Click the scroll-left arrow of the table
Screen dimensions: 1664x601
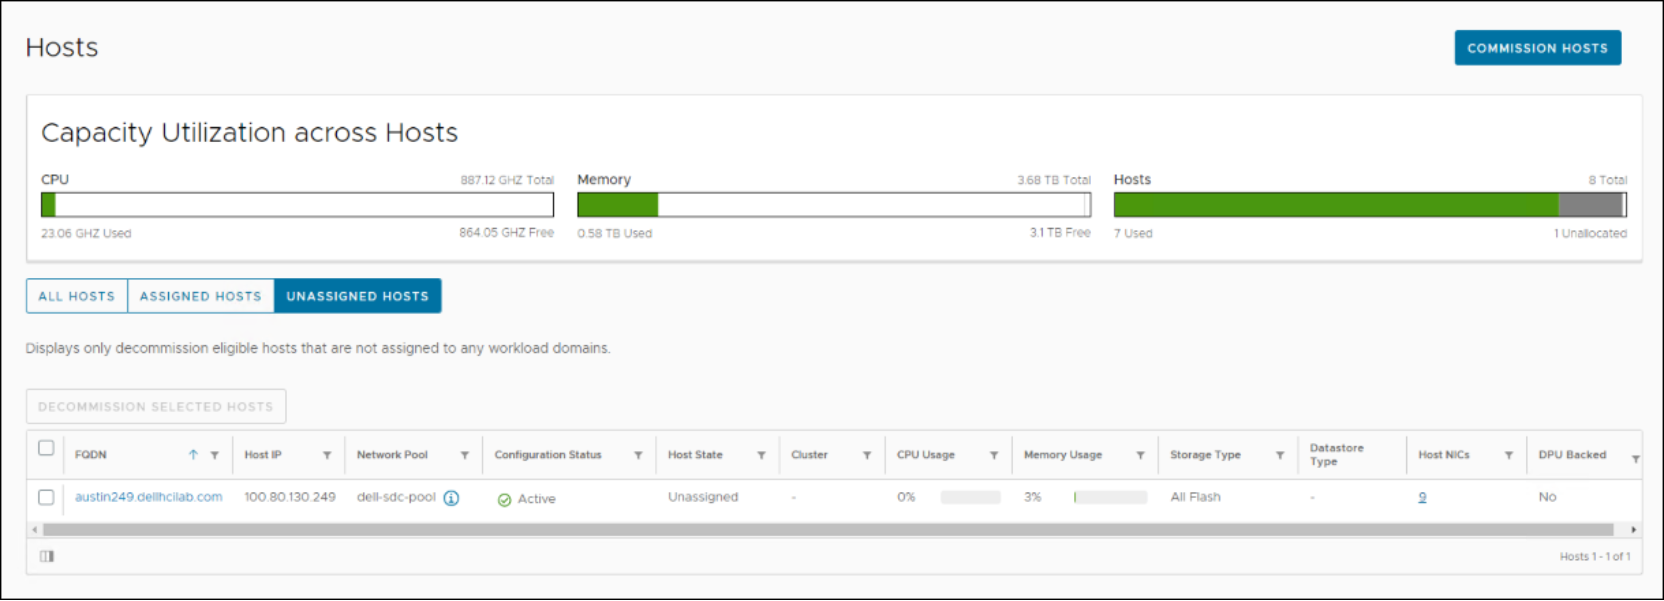(35, 530)
